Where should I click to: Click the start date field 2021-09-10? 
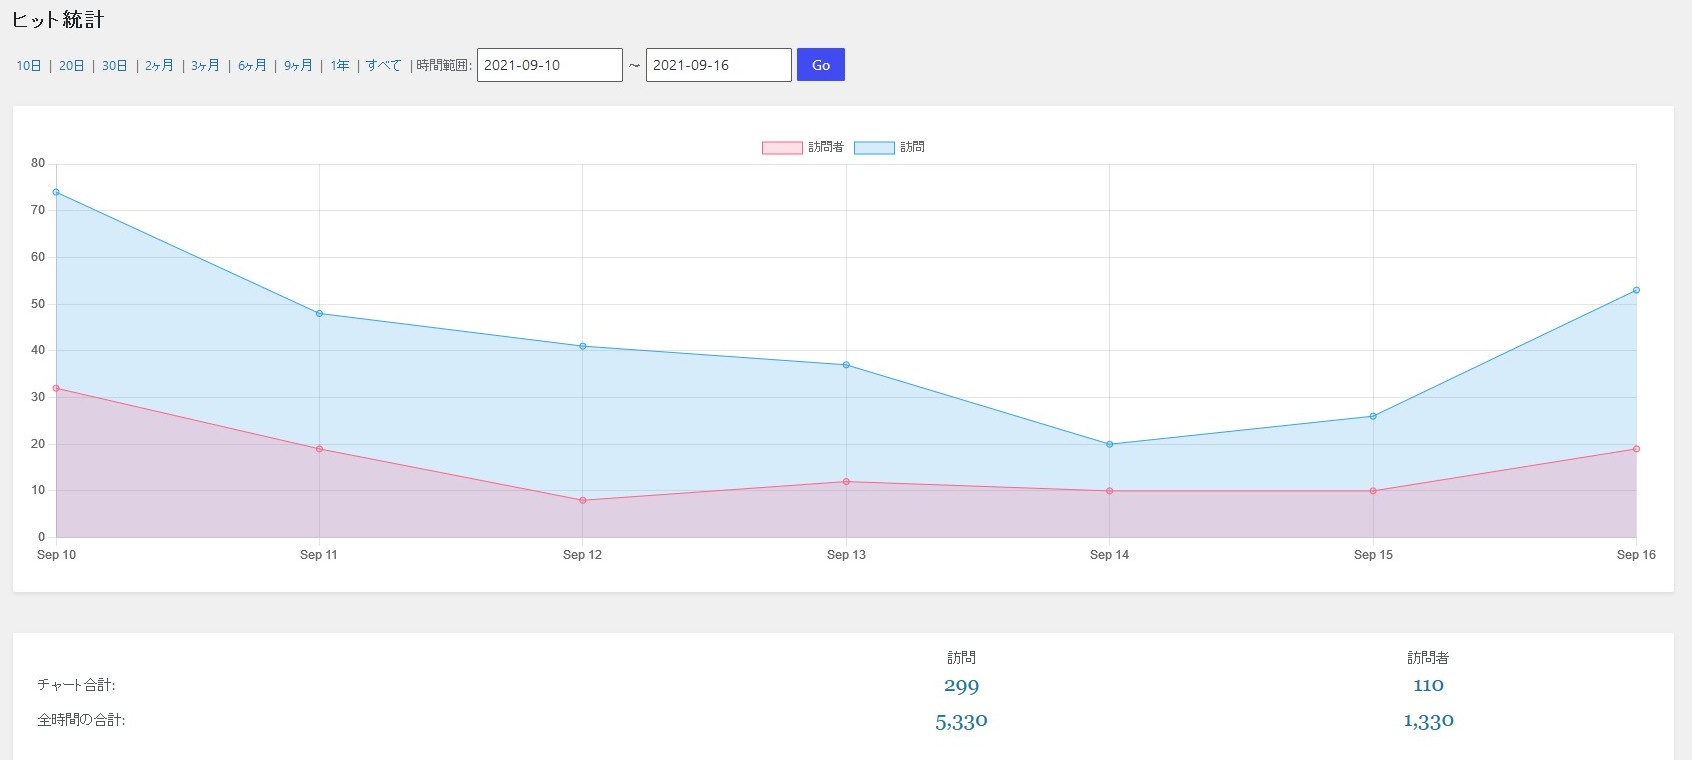[549, 65]
